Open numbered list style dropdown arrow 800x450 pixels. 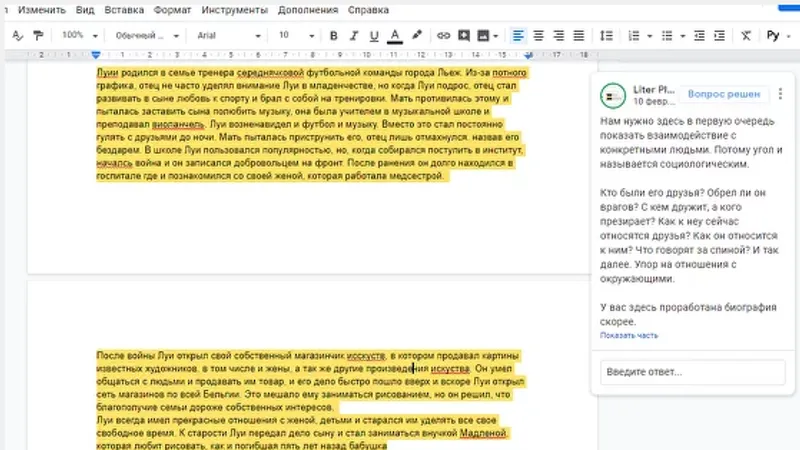coord(649,36)
